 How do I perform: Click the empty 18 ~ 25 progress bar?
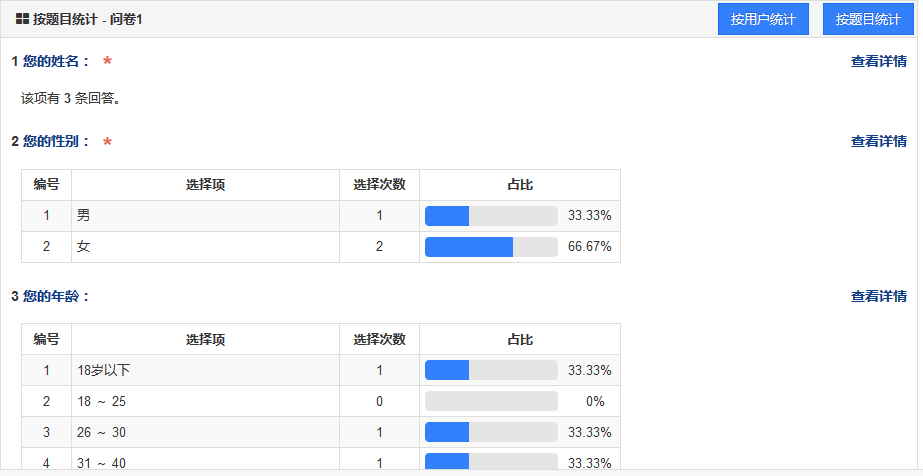point(491,401)
